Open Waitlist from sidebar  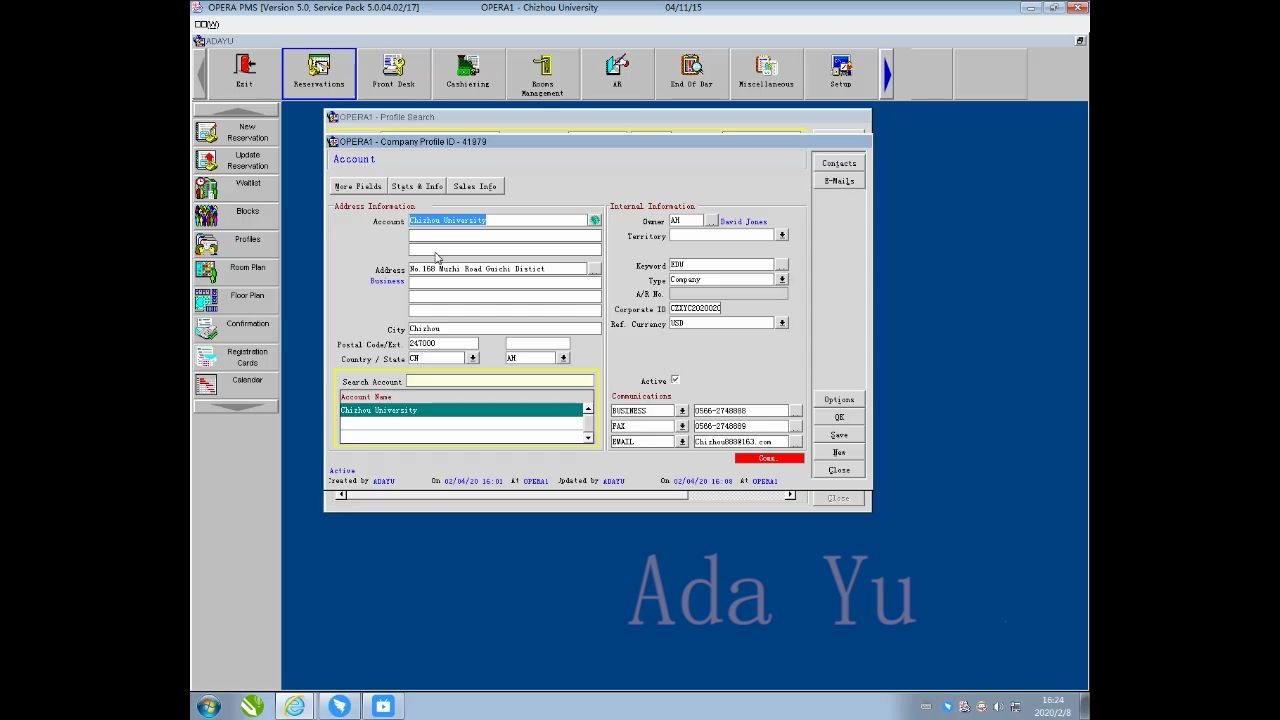pyautogui.click(x=236, y=188)
